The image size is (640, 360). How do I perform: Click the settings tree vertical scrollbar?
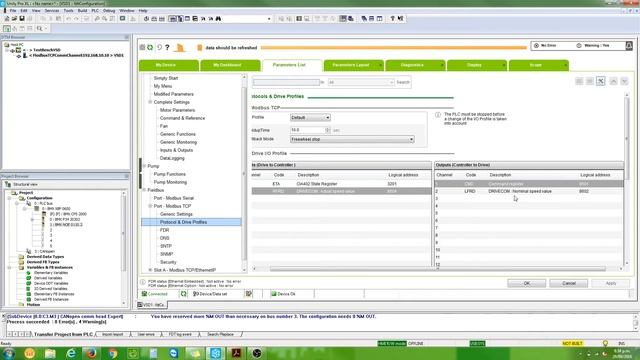point(244,173)
